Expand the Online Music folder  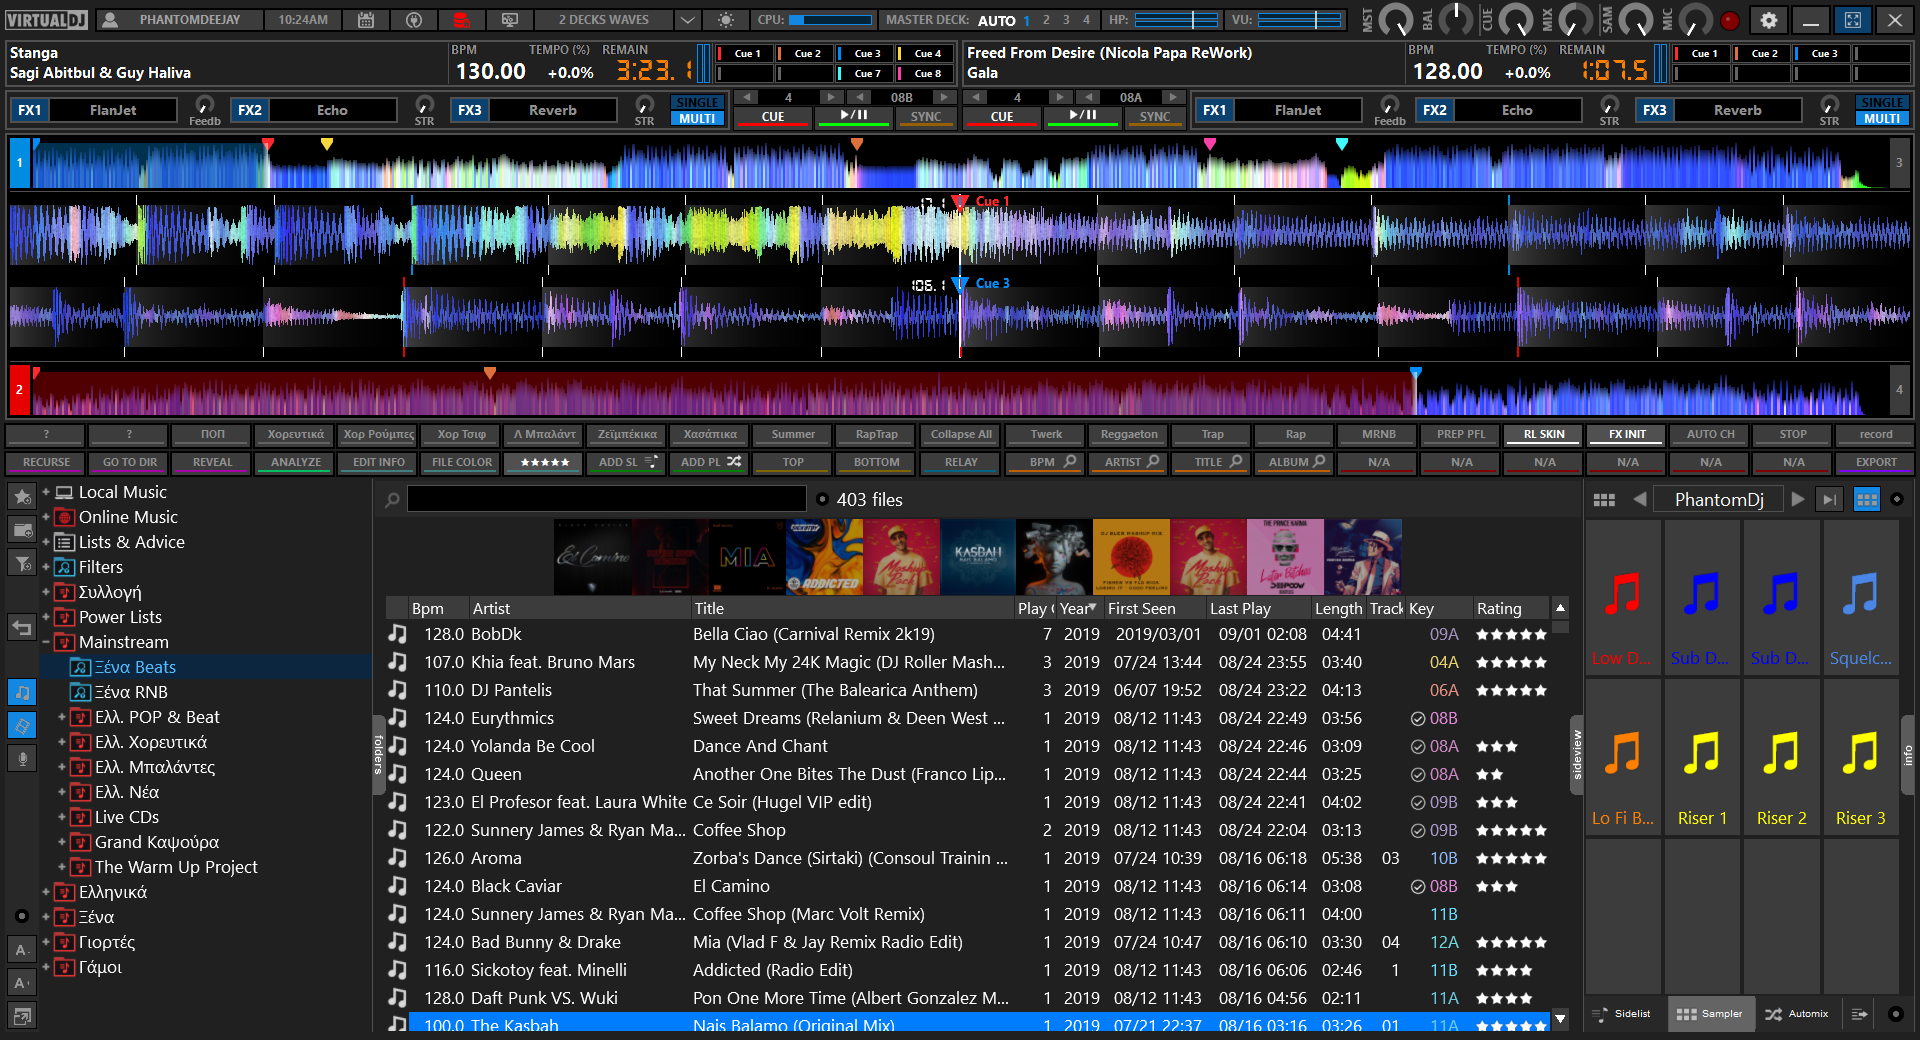click(46, 517)
